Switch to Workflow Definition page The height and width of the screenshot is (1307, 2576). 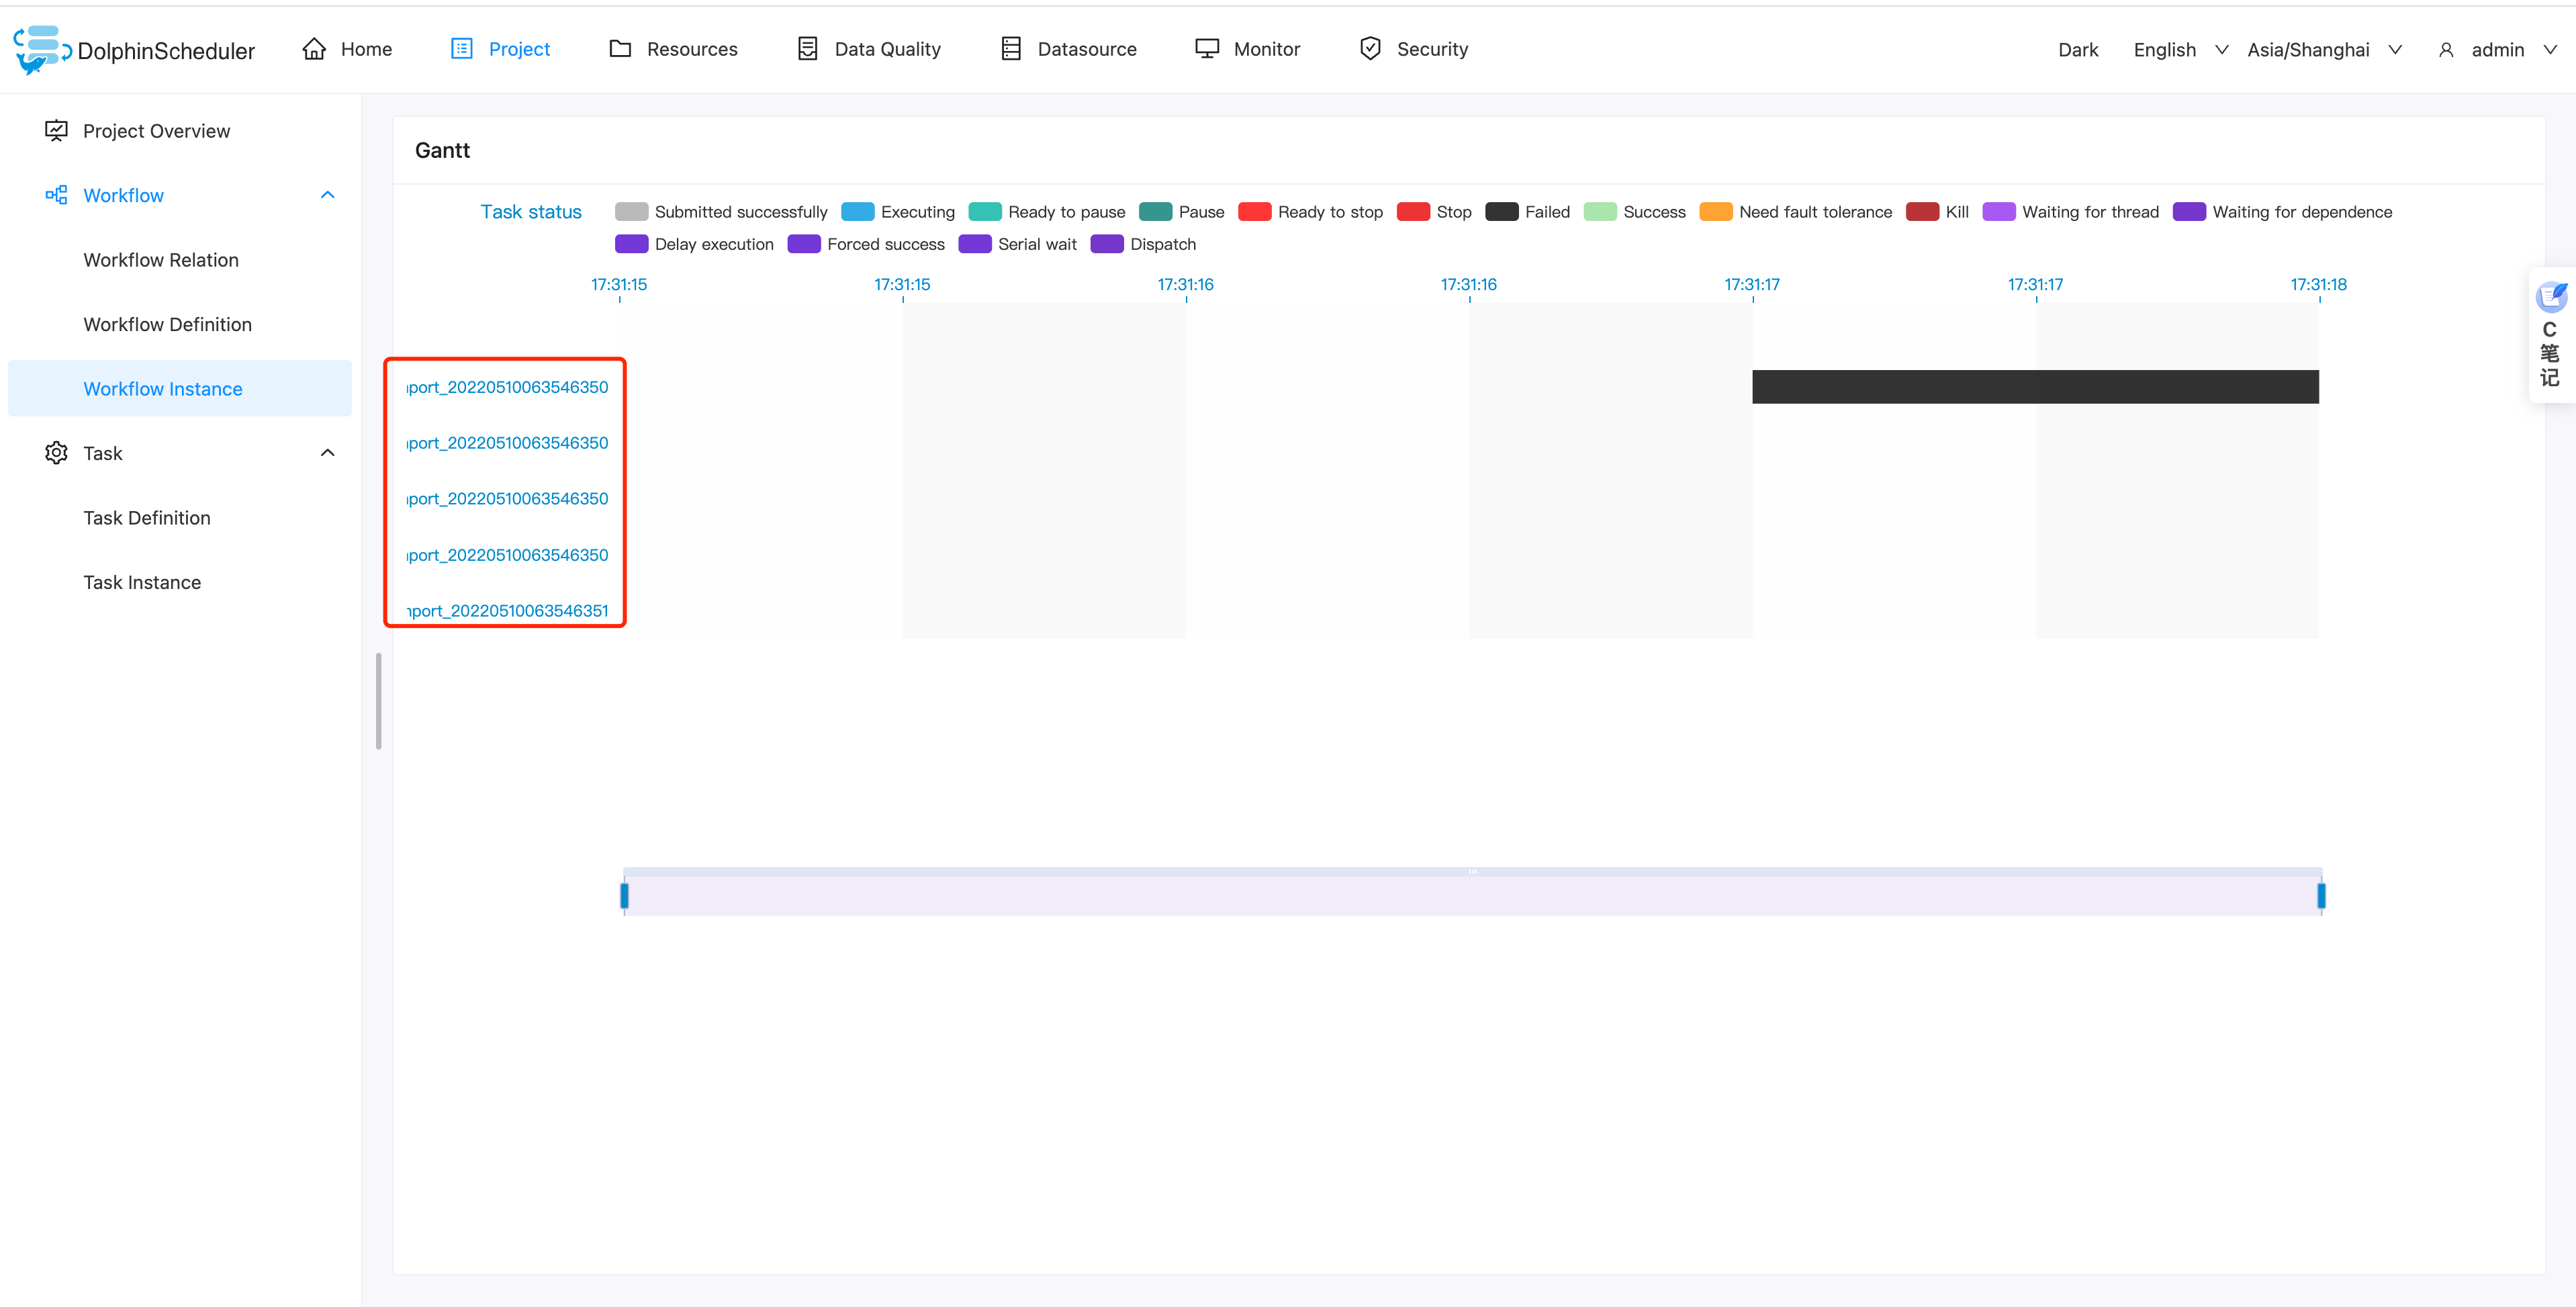point(167,324)
